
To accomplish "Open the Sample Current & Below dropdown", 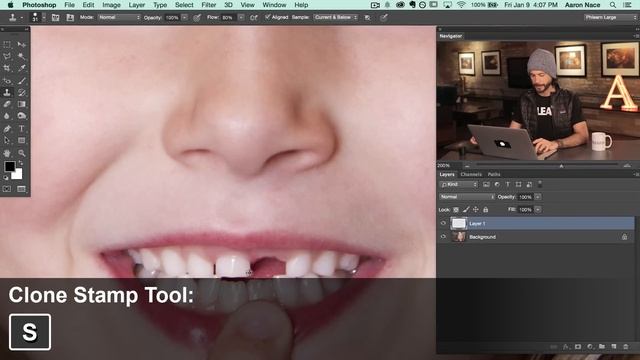I will 336,18.
